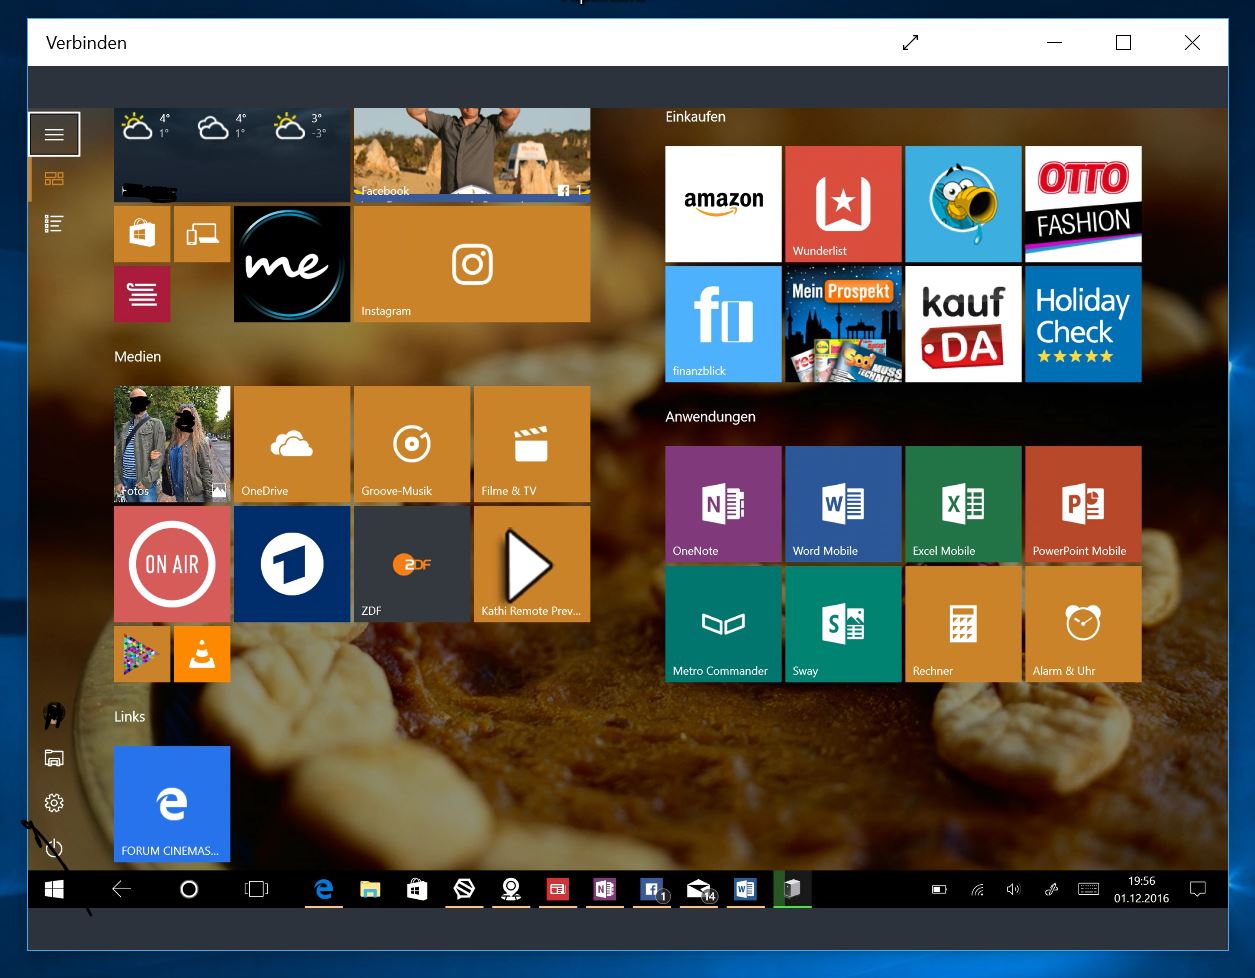Click the Windows Start button
The width and height of the screenshot is (1255, 978).
pyautogui.click(x=54, y=889)
